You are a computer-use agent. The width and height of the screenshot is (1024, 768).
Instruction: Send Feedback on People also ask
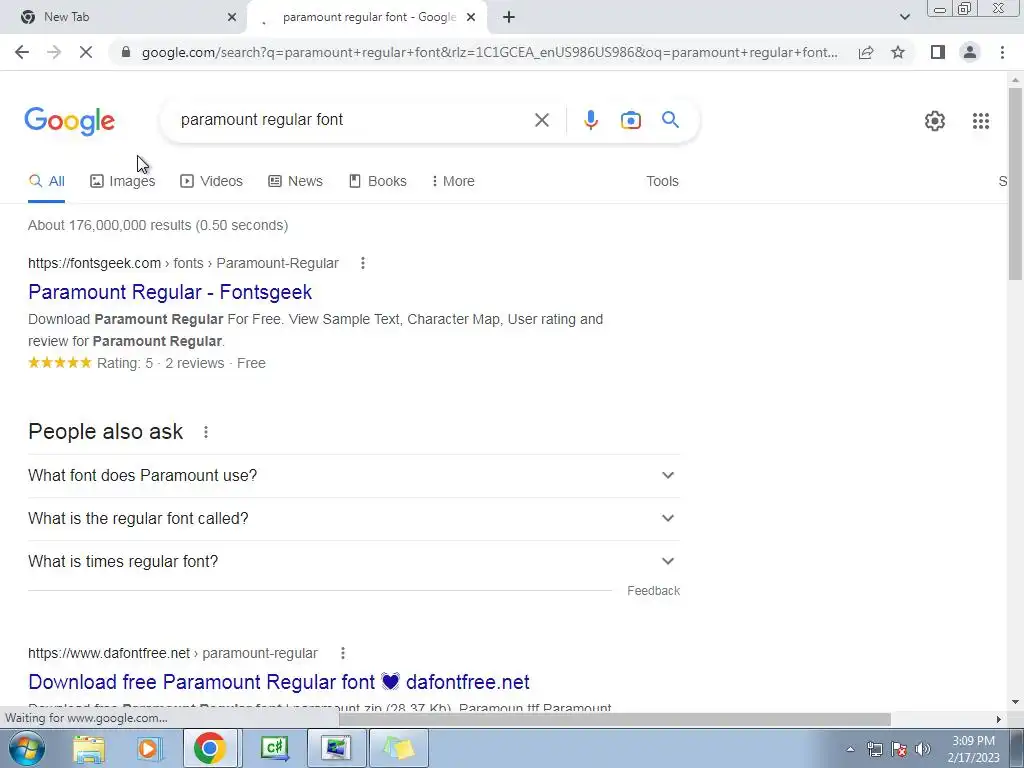[x=653, y=590]
